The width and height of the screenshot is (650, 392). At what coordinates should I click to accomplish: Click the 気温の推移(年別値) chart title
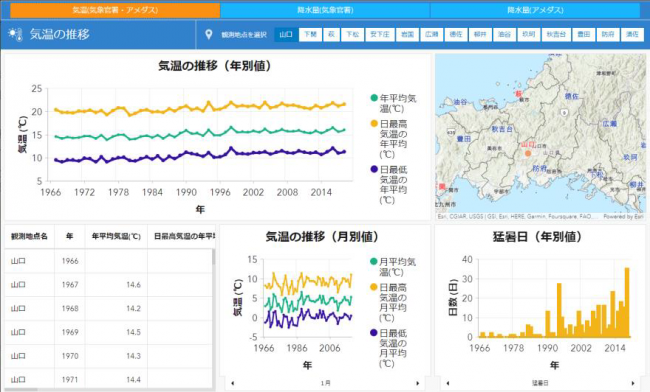(x=215, y=66)
